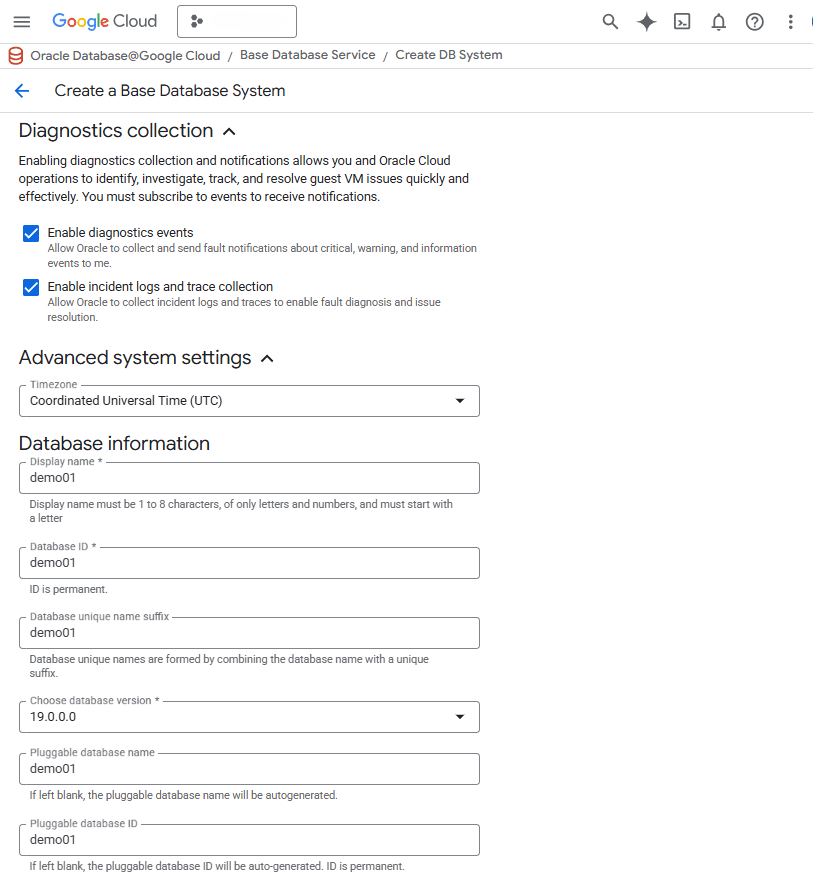Click the Google Cloud logo
This screenshot has width=813, height=885.
click(104, 21)
